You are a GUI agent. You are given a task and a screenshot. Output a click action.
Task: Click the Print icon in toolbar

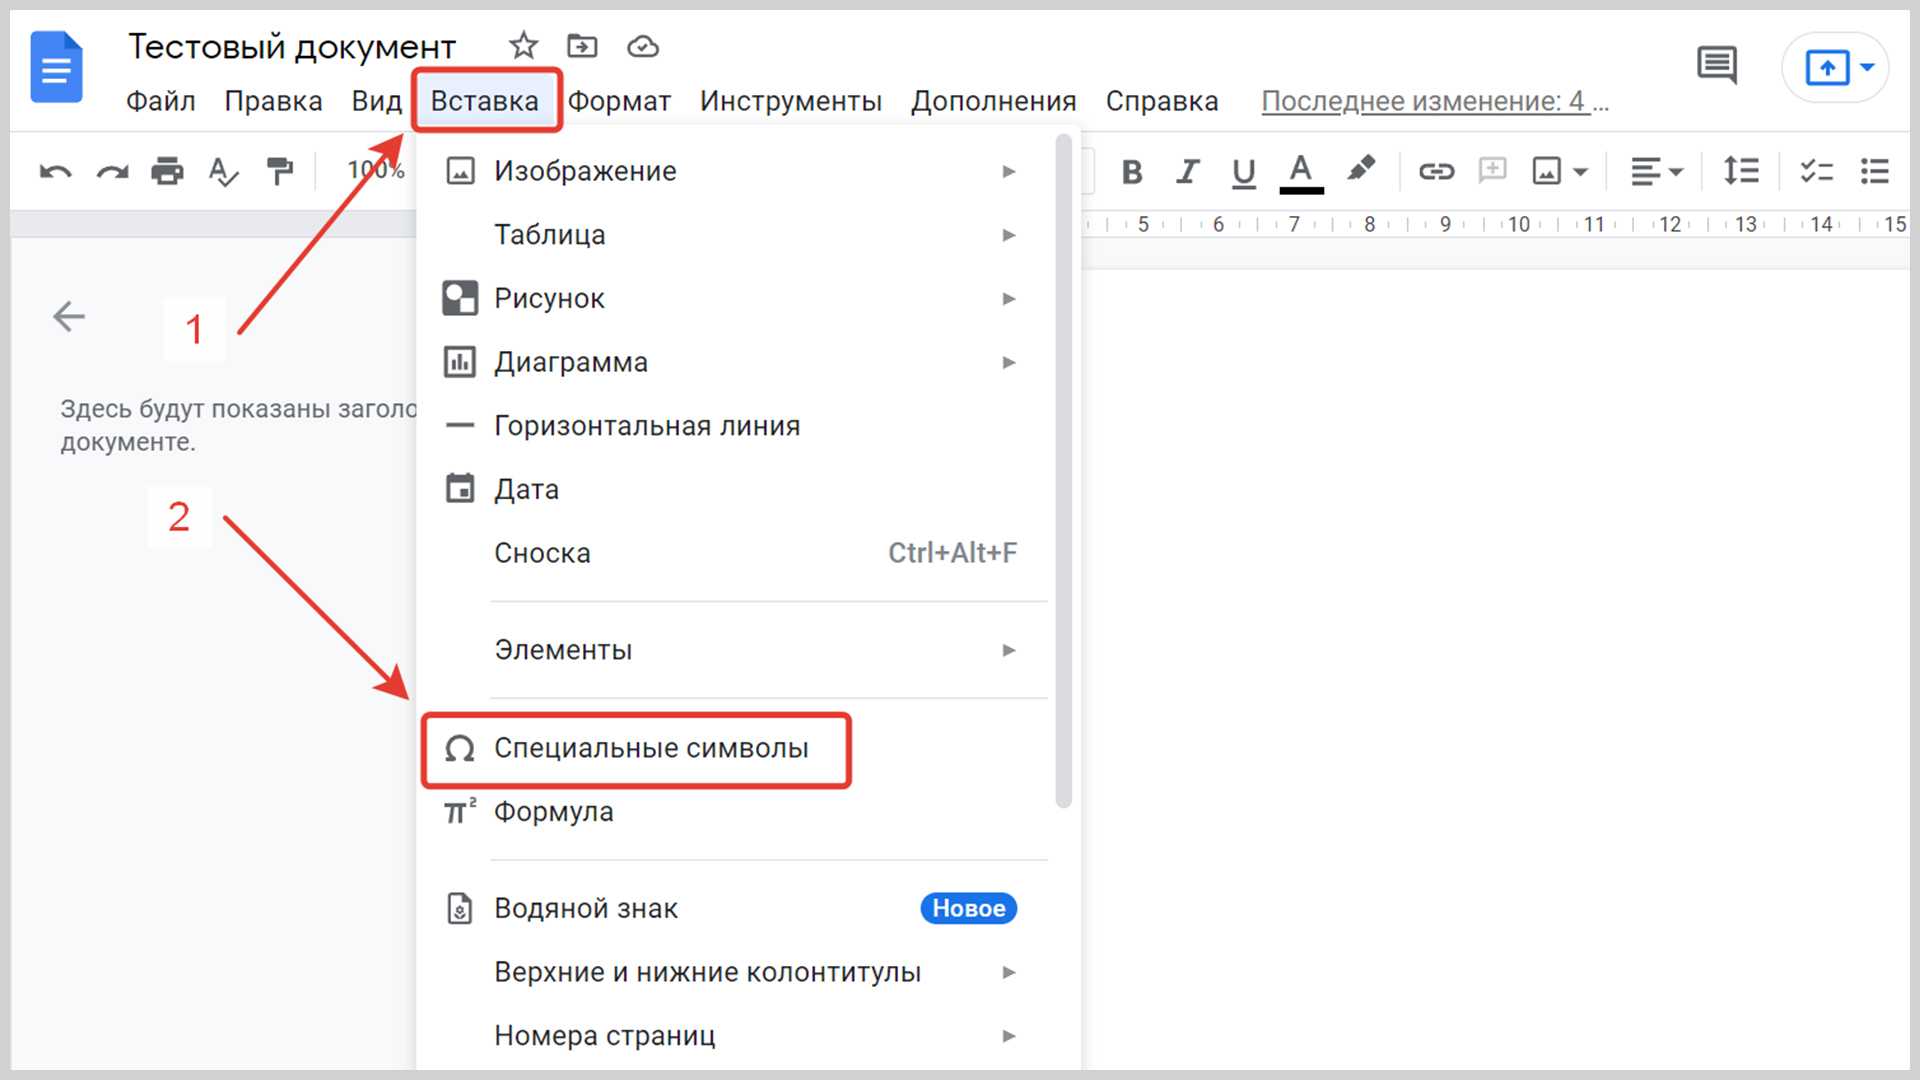pyautogui.click(x=167, y=172)
